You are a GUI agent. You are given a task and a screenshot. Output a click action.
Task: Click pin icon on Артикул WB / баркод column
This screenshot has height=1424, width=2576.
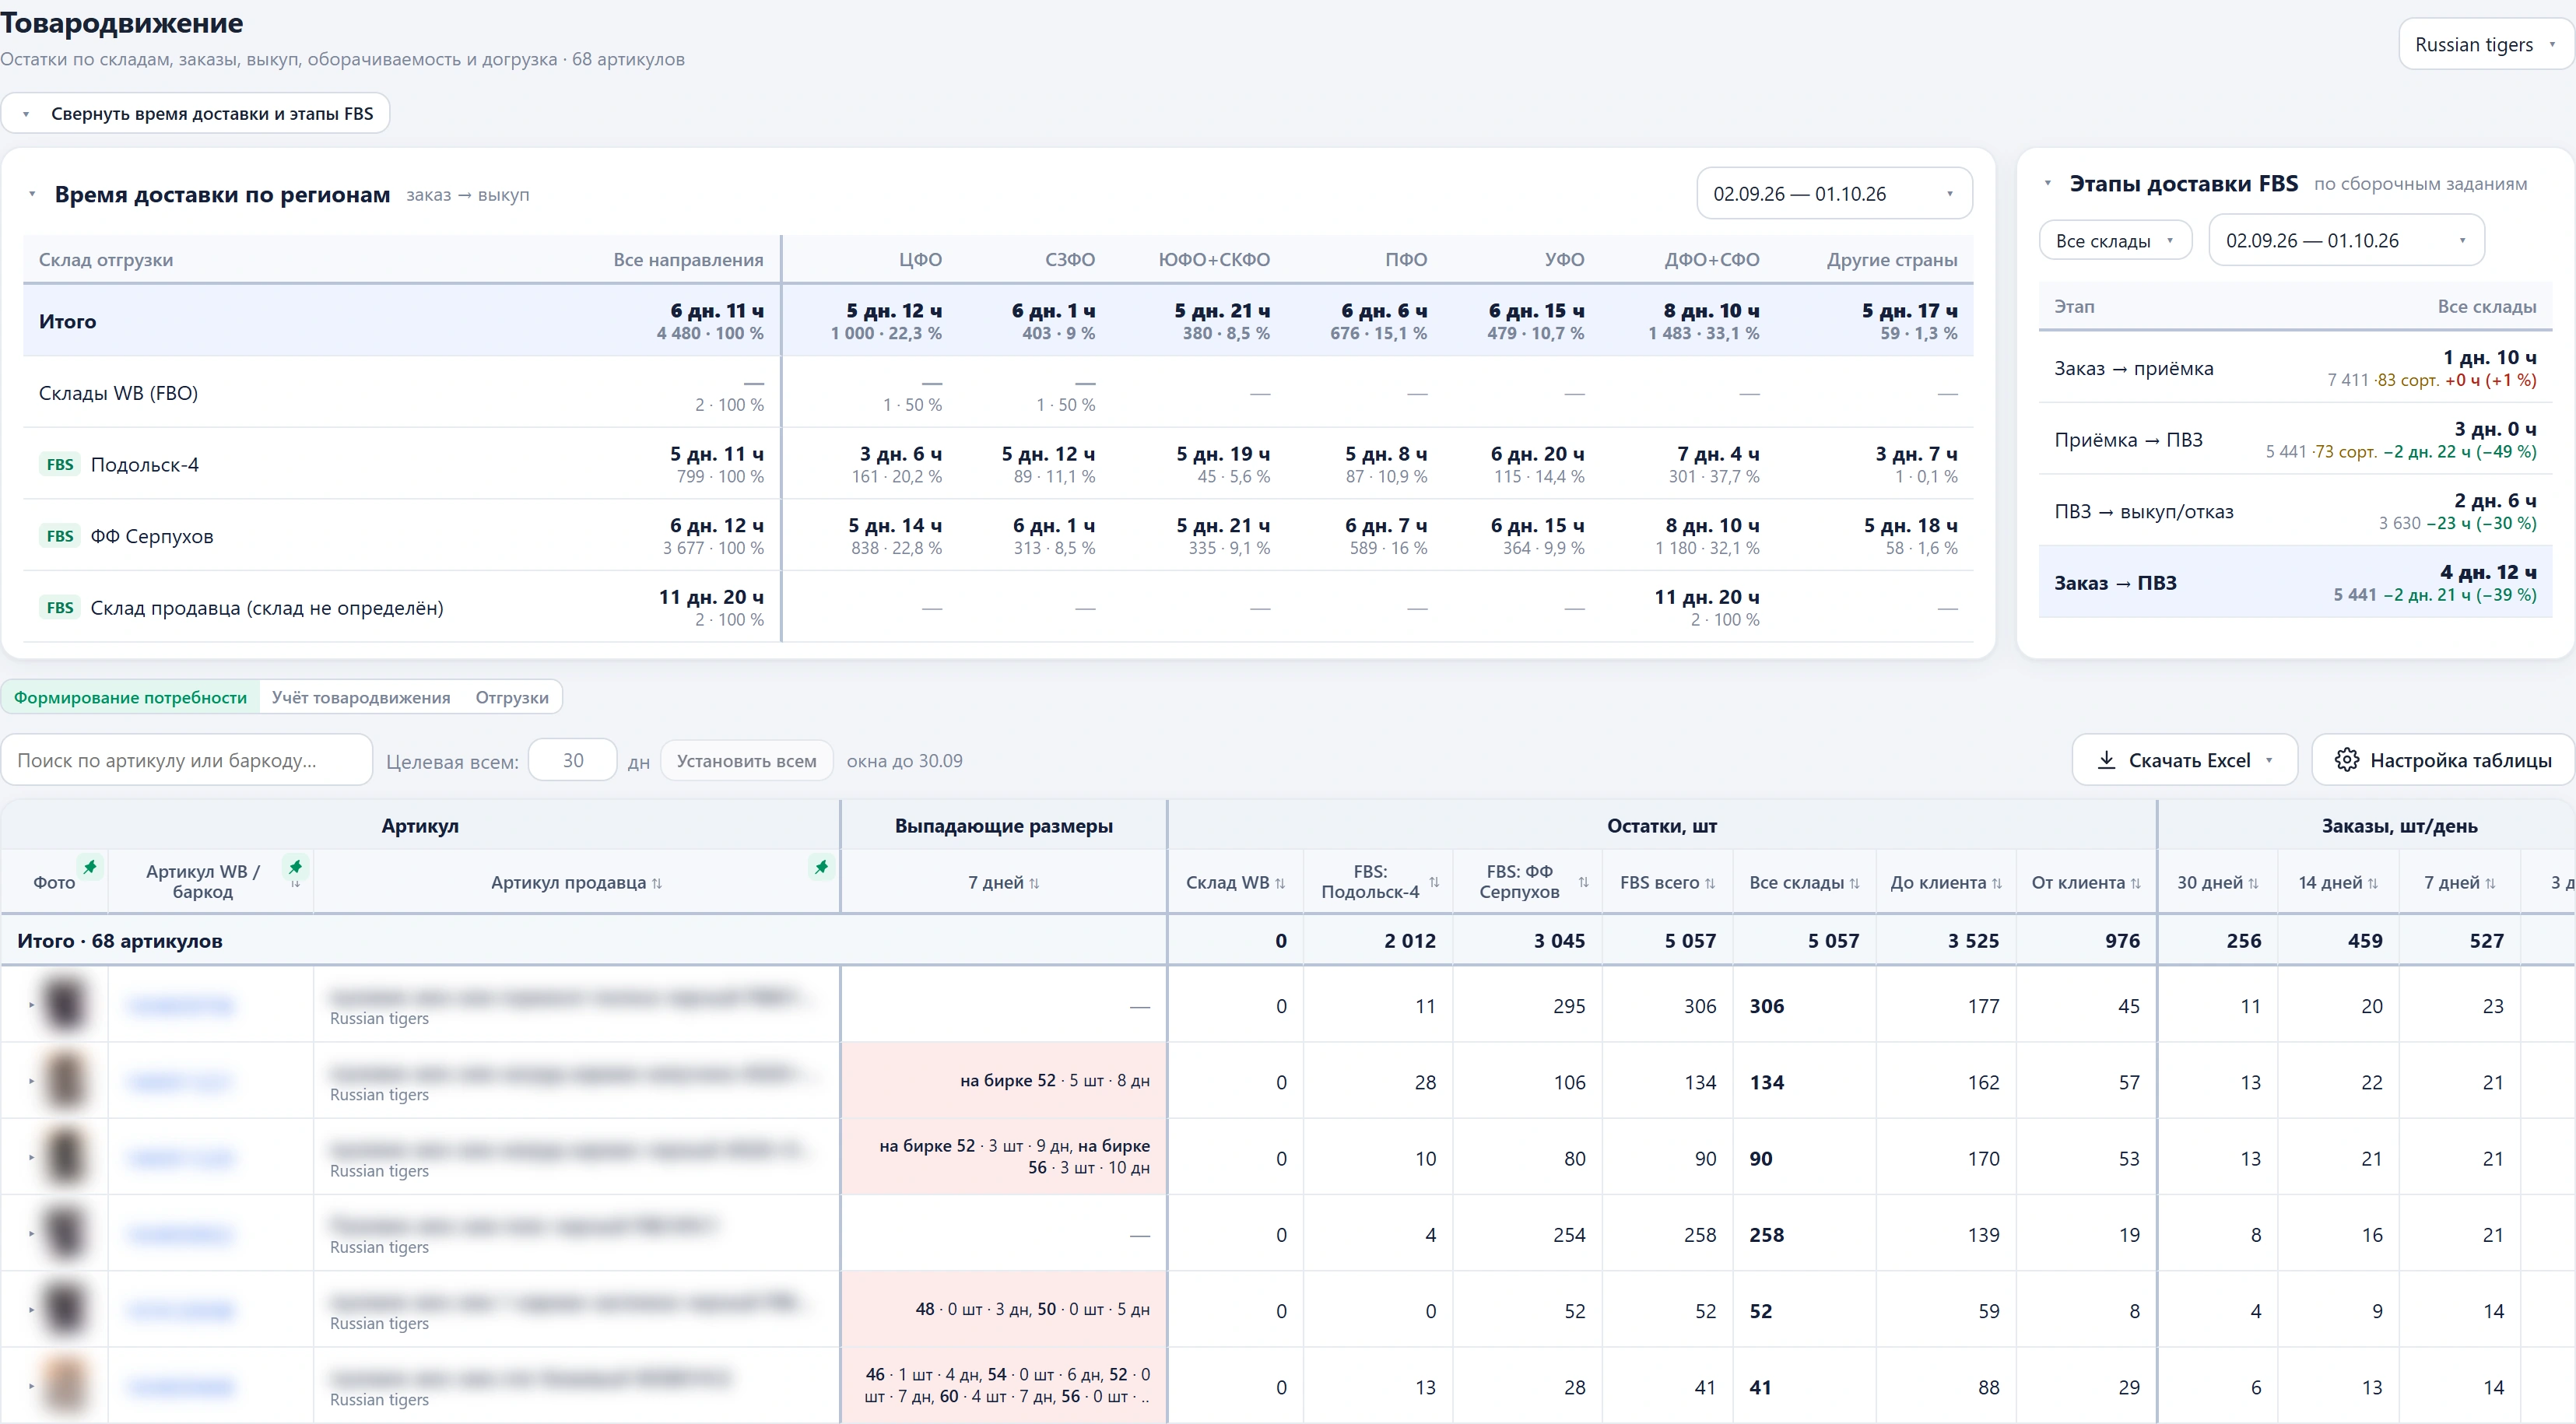[x=295, y=867]
